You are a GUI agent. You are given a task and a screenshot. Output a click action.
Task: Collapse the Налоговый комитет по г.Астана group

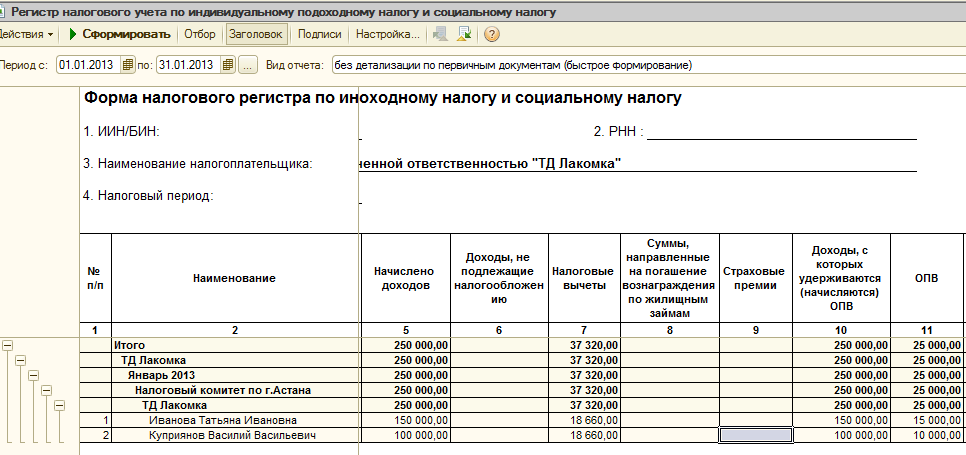(x=46, y=390)
